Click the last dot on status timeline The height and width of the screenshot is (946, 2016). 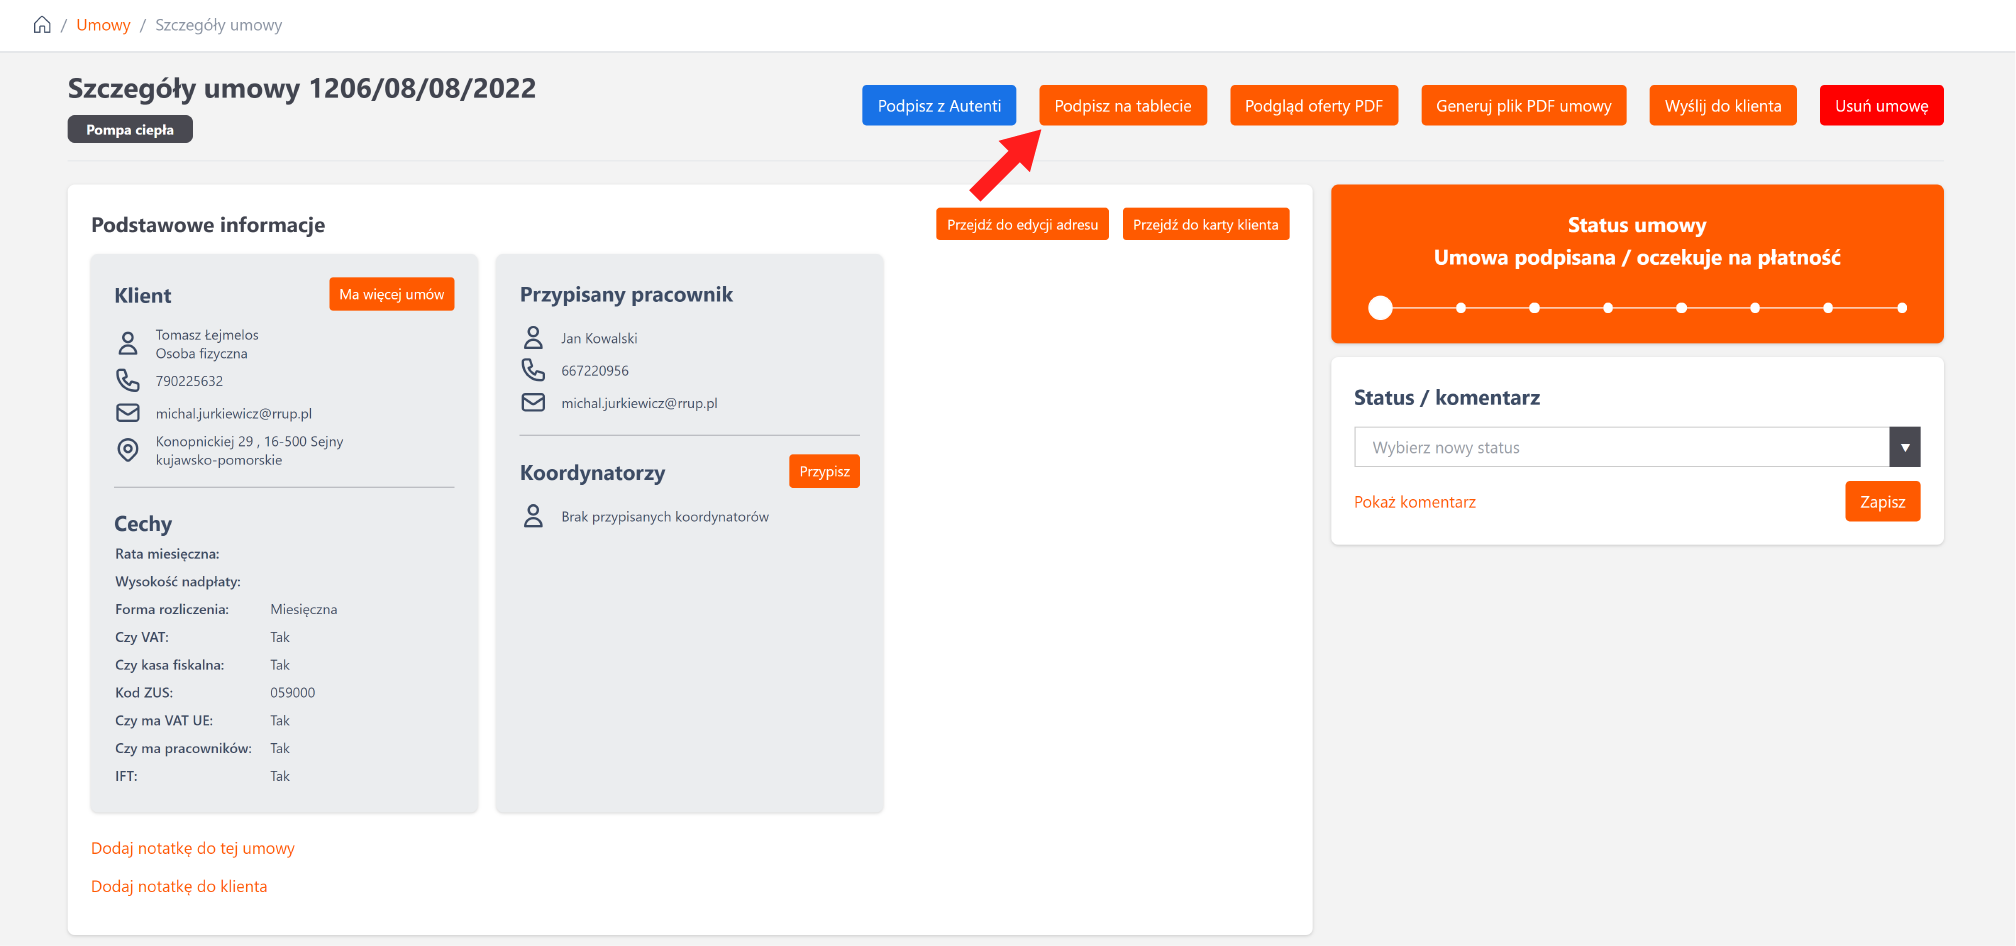pyautogui.click(x=1901, y=308)
